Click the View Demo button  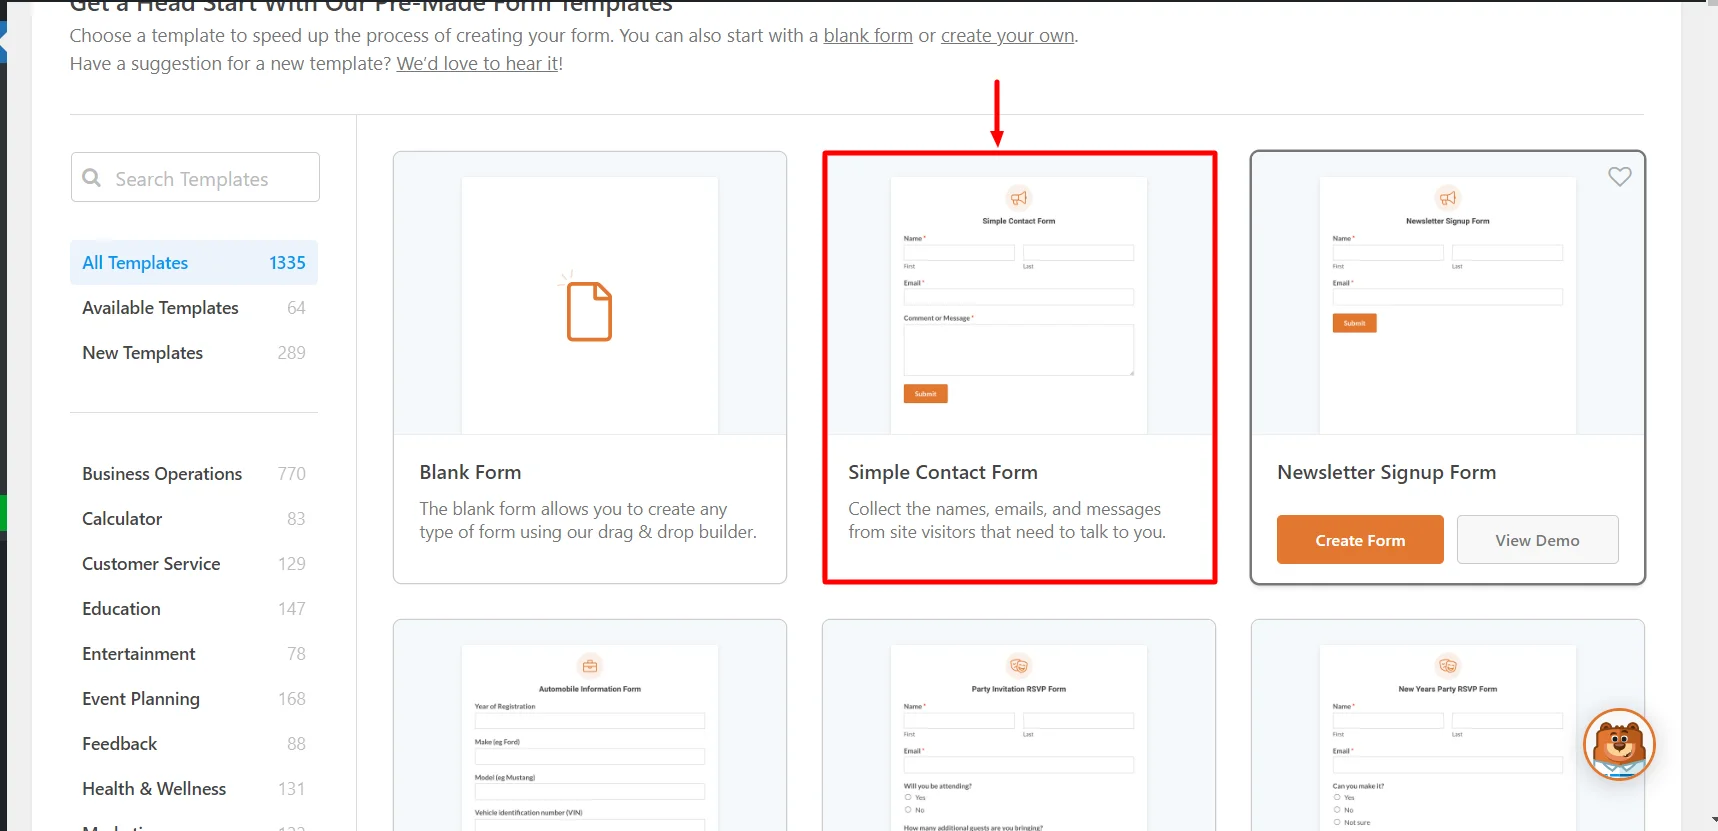pos(1537,540)
